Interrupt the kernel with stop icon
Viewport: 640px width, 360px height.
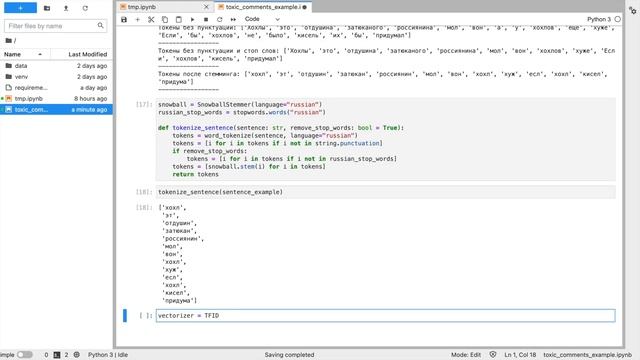(206, 19)
